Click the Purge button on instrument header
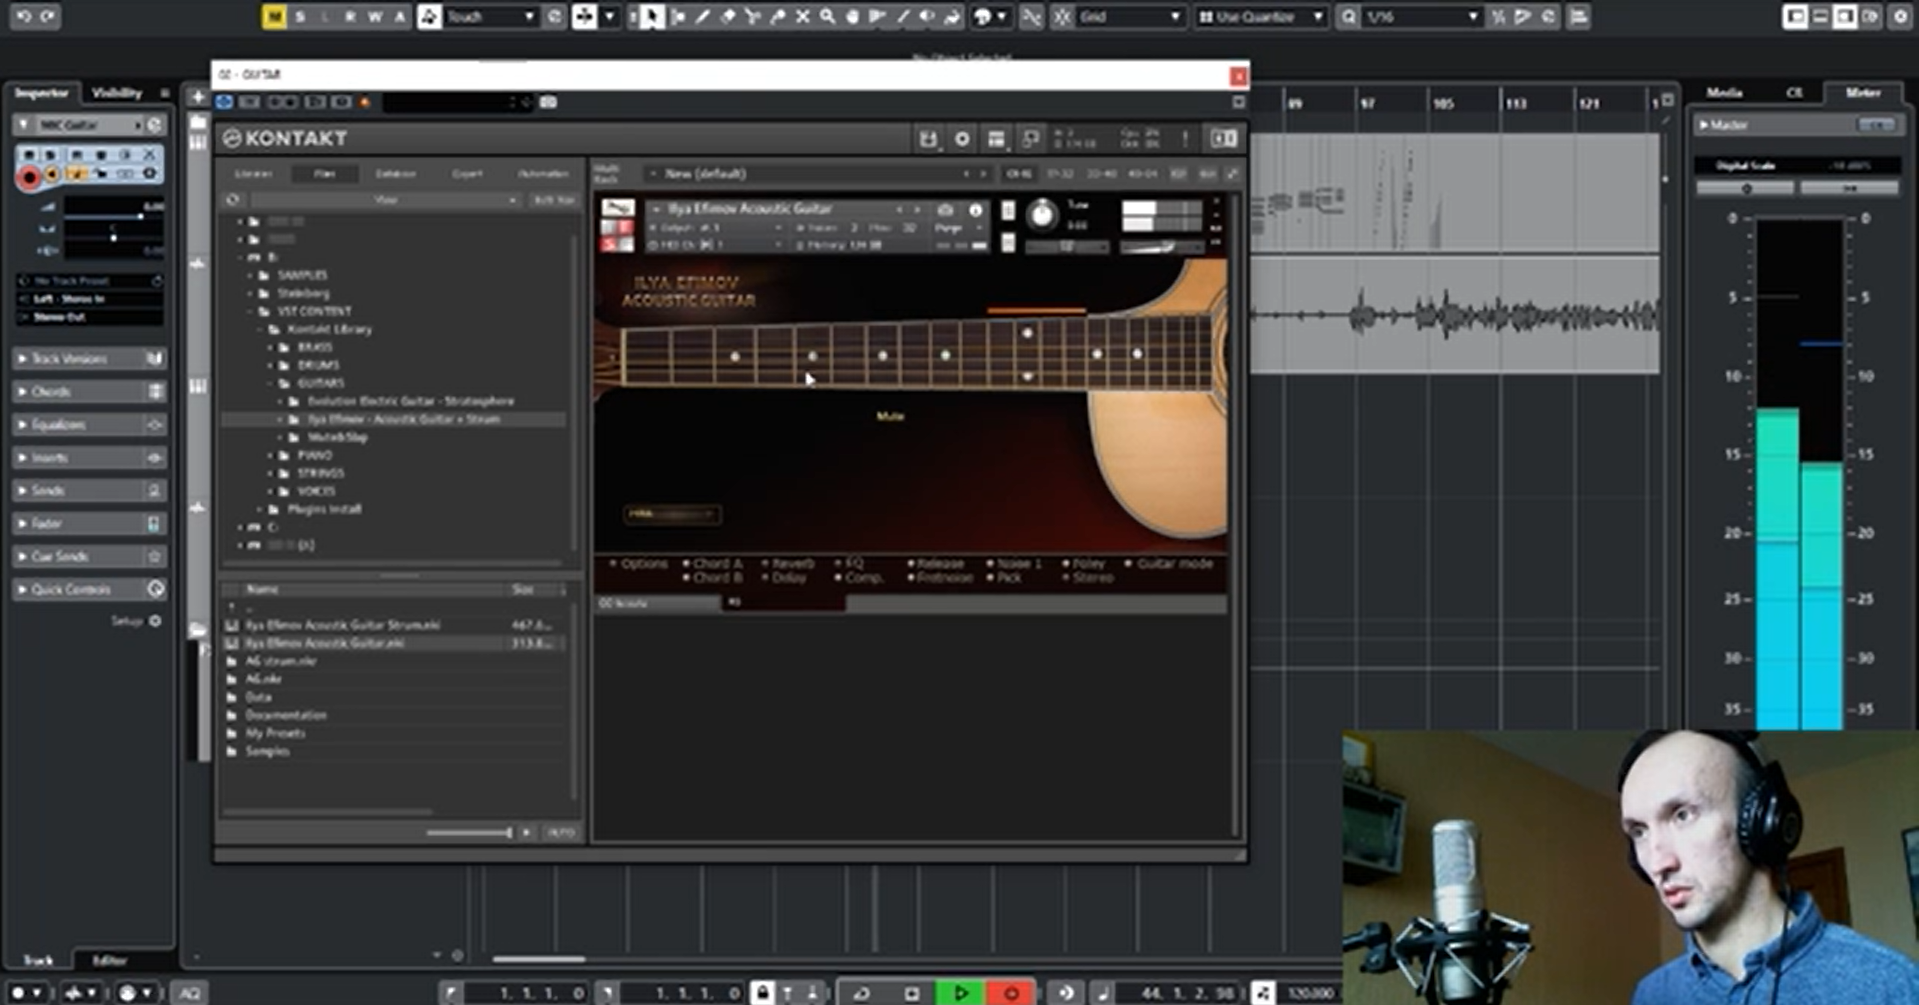This screenshot has height=1005, width=1919. pyautogui.click(x=947, y=228)
